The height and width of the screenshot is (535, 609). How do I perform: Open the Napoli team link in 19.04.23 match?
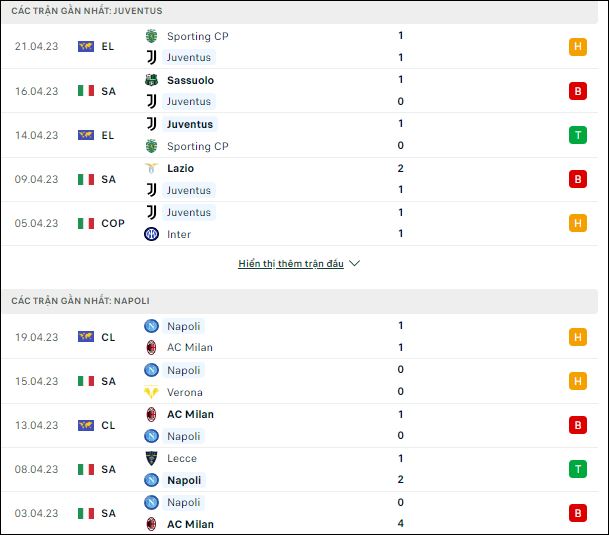[x=184, y=326]
